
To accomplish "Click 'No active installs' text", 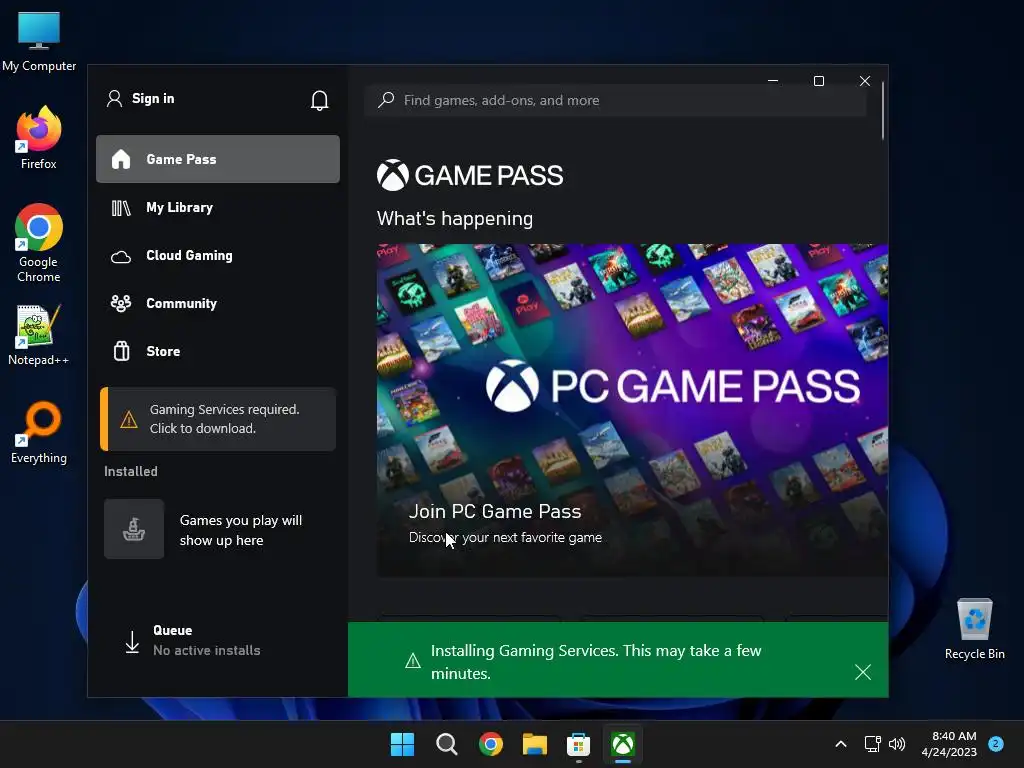I will pyautogui.click(x=206, y=650).
